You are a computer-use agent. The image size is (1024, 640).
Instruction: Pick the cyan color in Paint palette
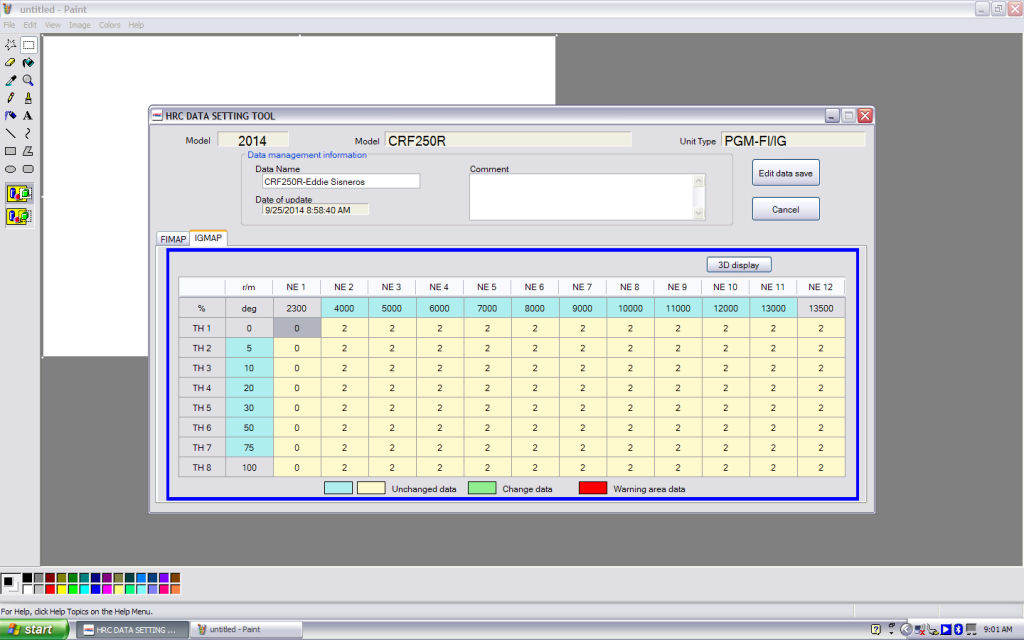click(x=84, y=589)
